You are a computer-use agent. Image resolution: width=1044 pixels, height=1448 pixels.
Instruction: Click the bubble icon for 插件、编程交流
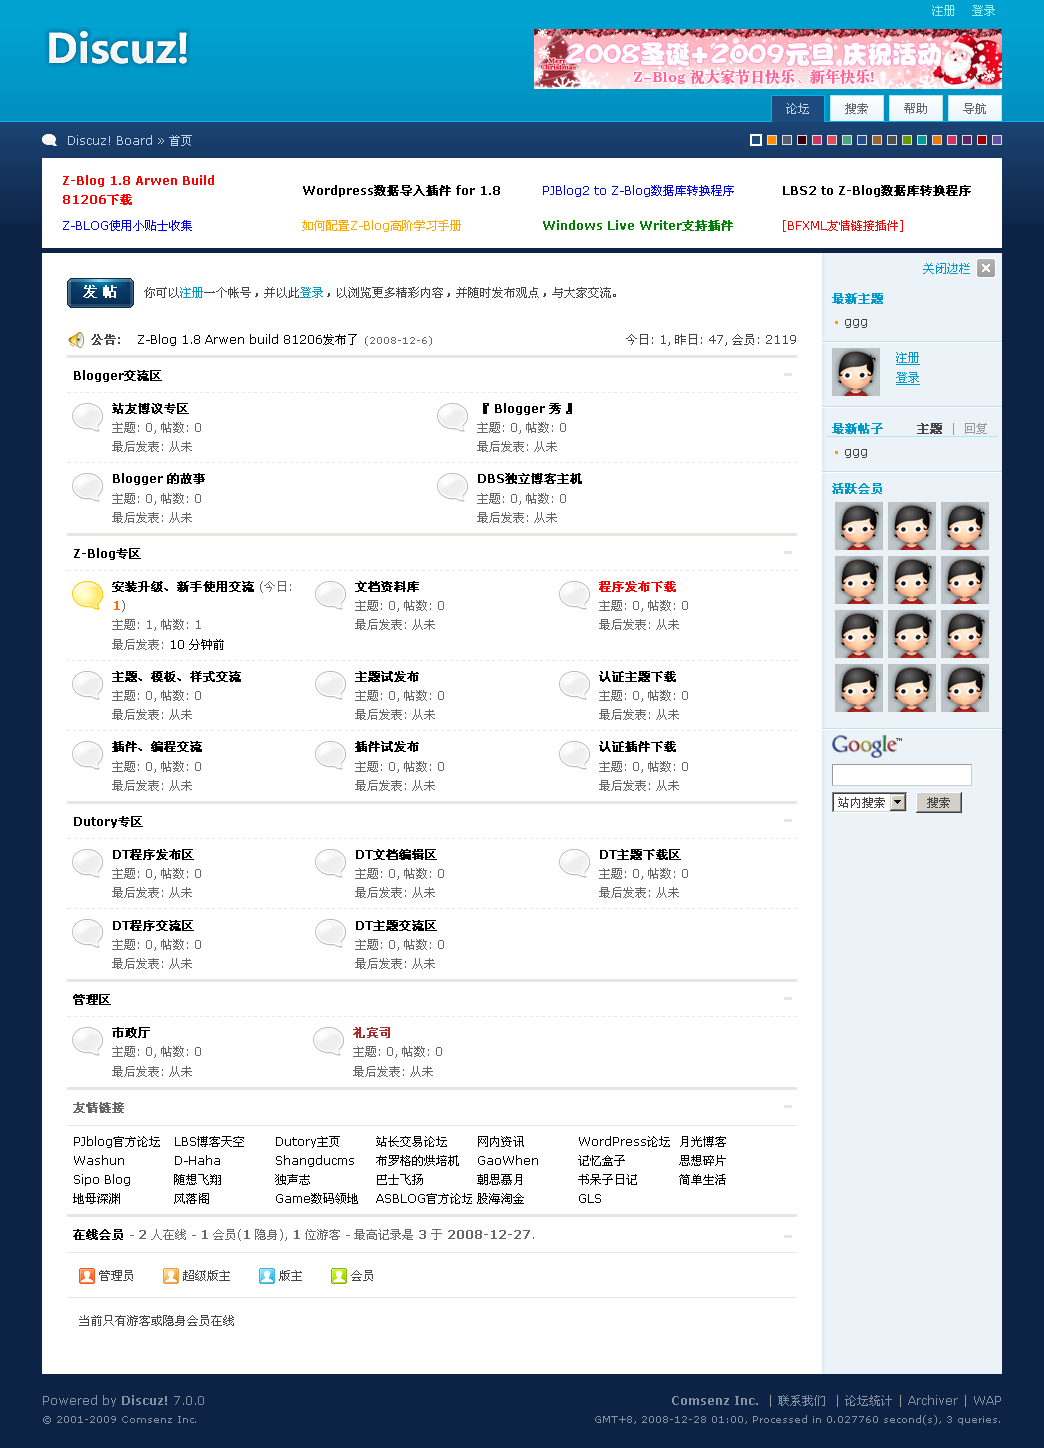(x=88, y=755)
